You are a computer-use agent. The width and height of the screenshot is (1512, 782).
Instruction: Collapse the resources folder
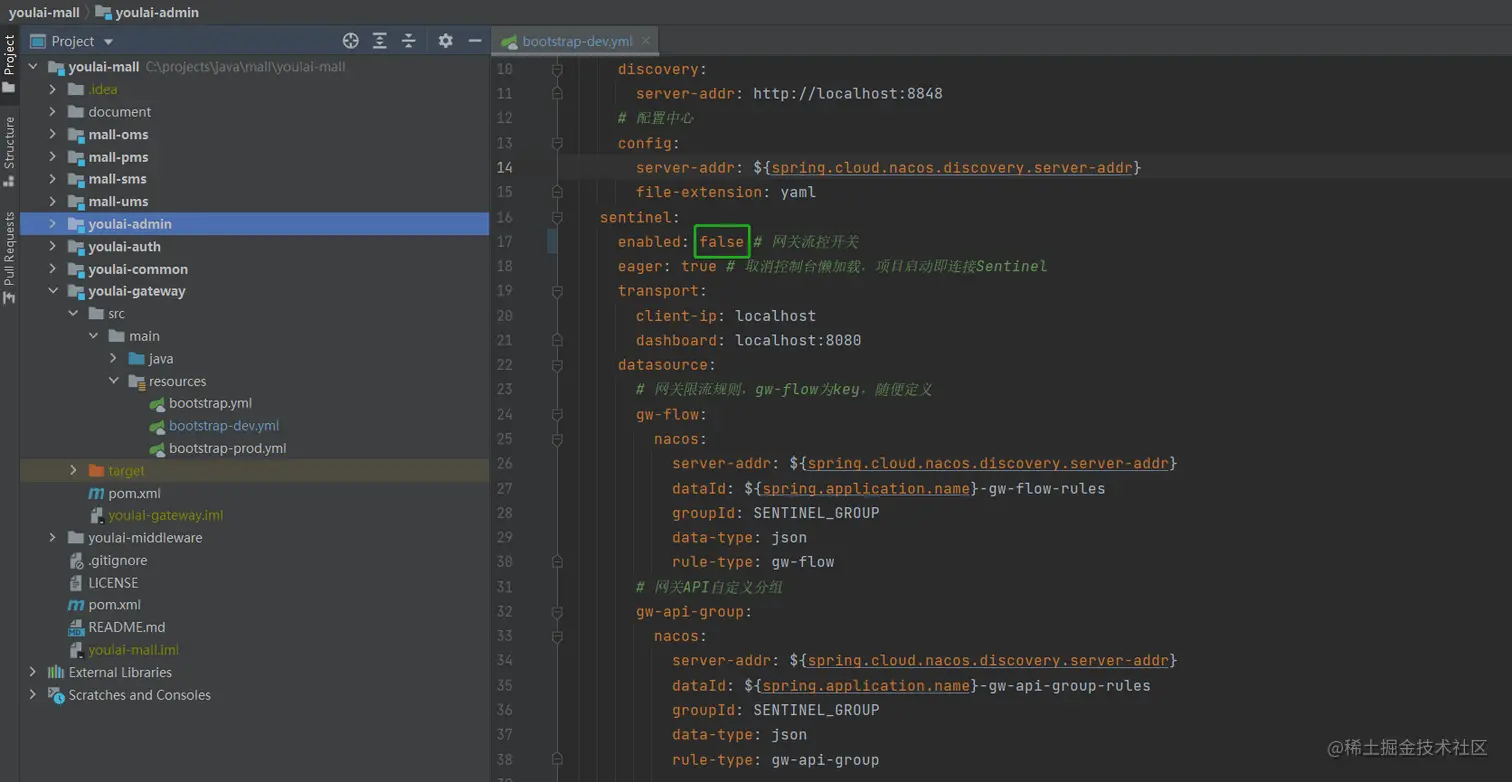pyautogui.click(x=113, y=381)
